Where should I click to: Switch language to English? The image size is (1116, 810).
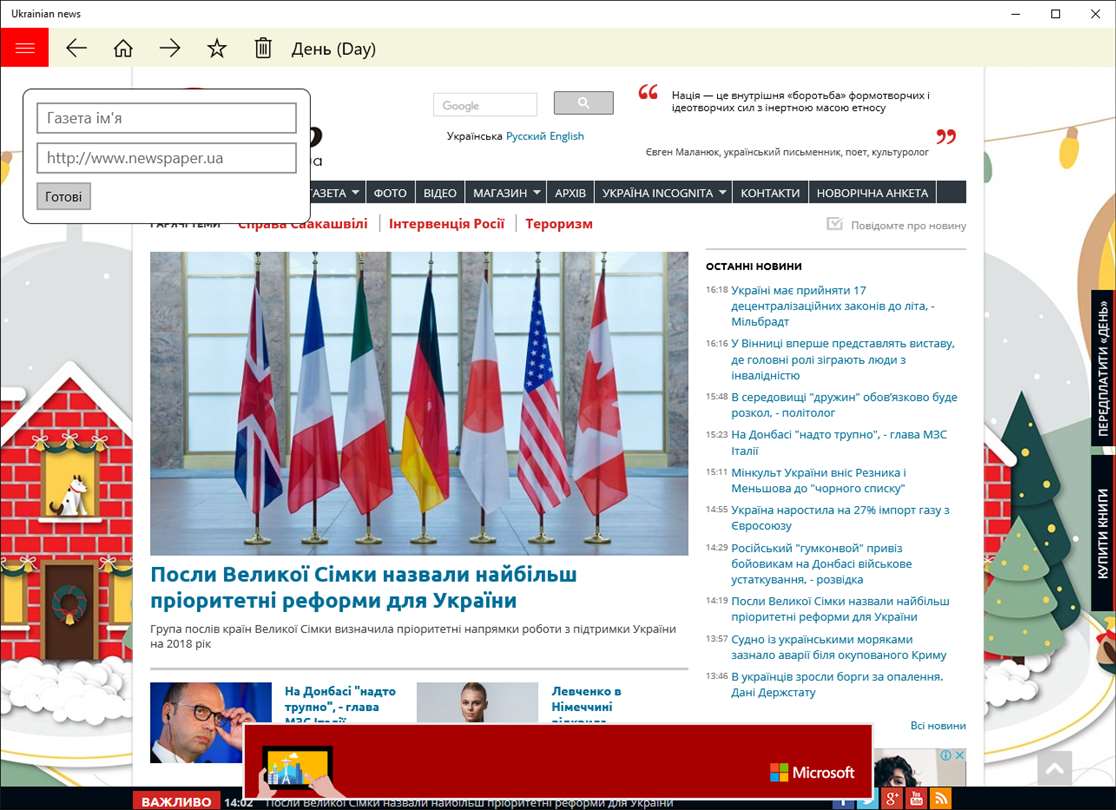coord(567,136)
